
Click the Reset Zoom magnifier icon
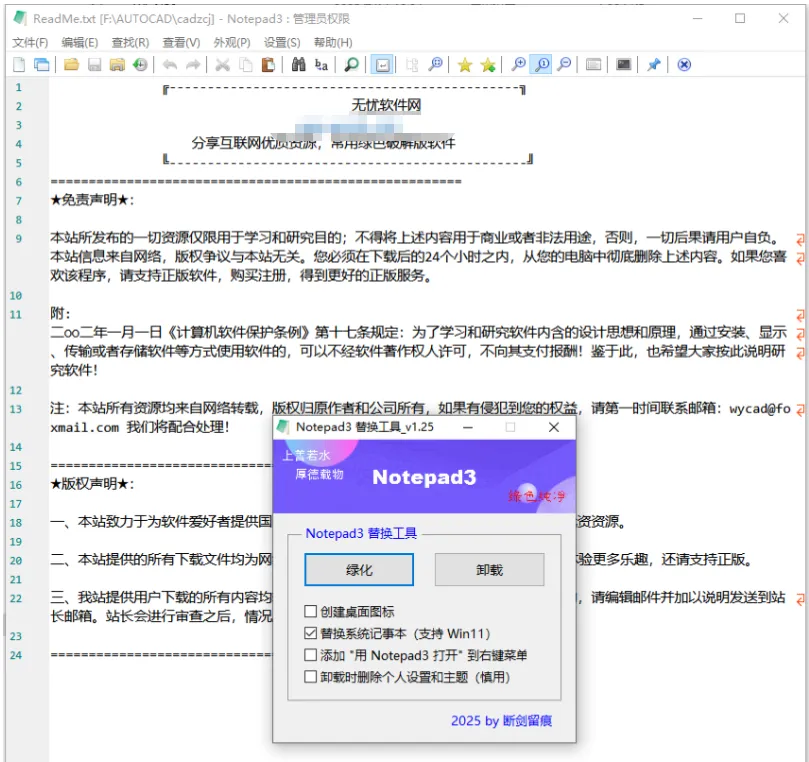click(542, 64)
